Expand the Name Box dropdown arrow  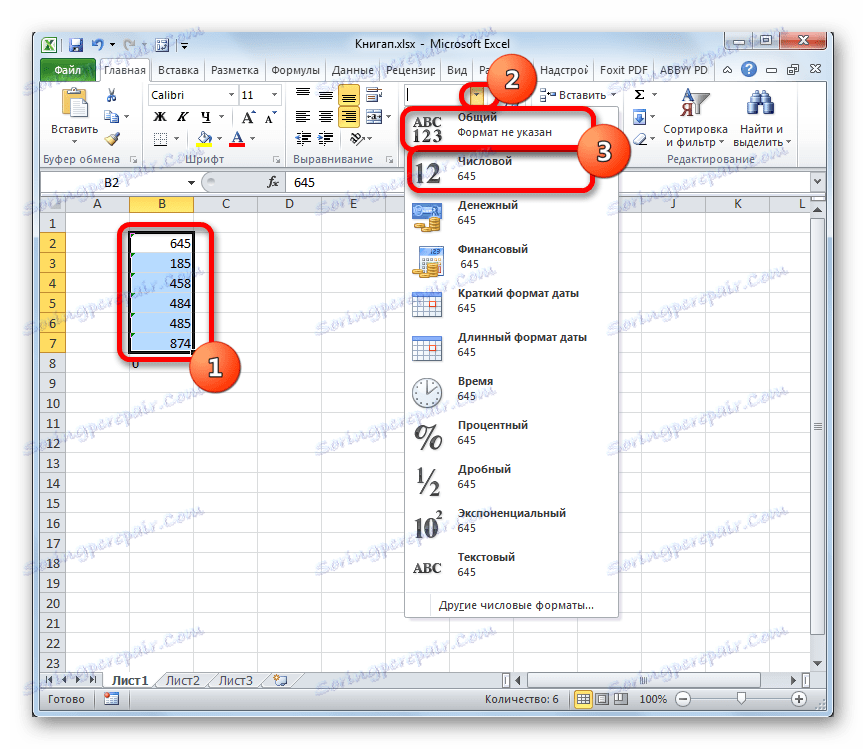(x=191, y=183)
